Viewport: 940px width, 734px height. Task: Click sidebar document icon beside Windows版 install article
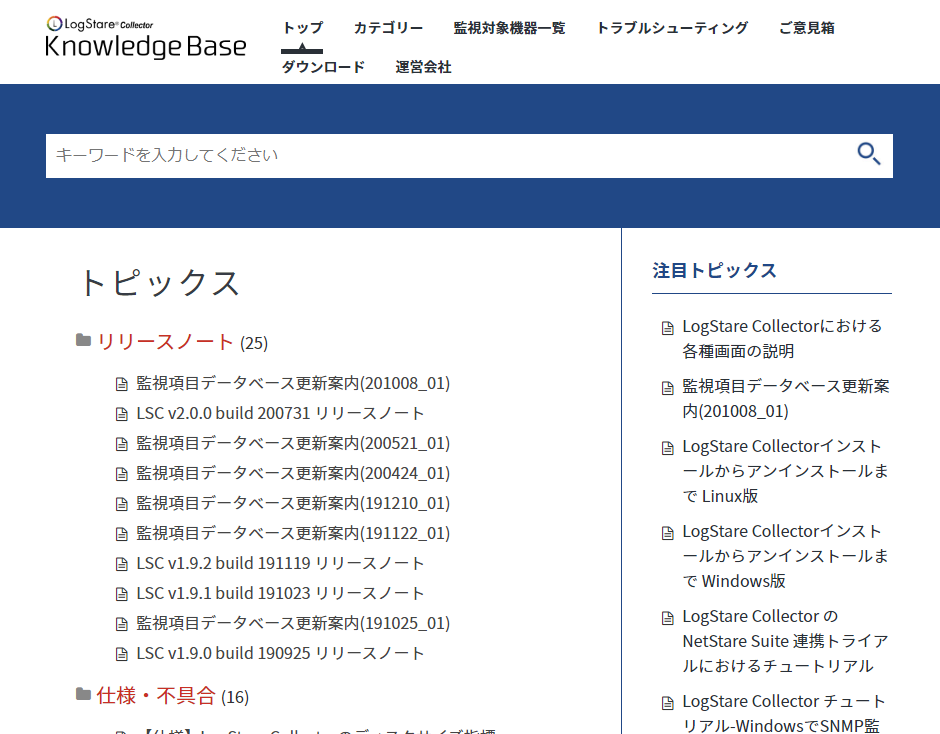click(668, 533)
